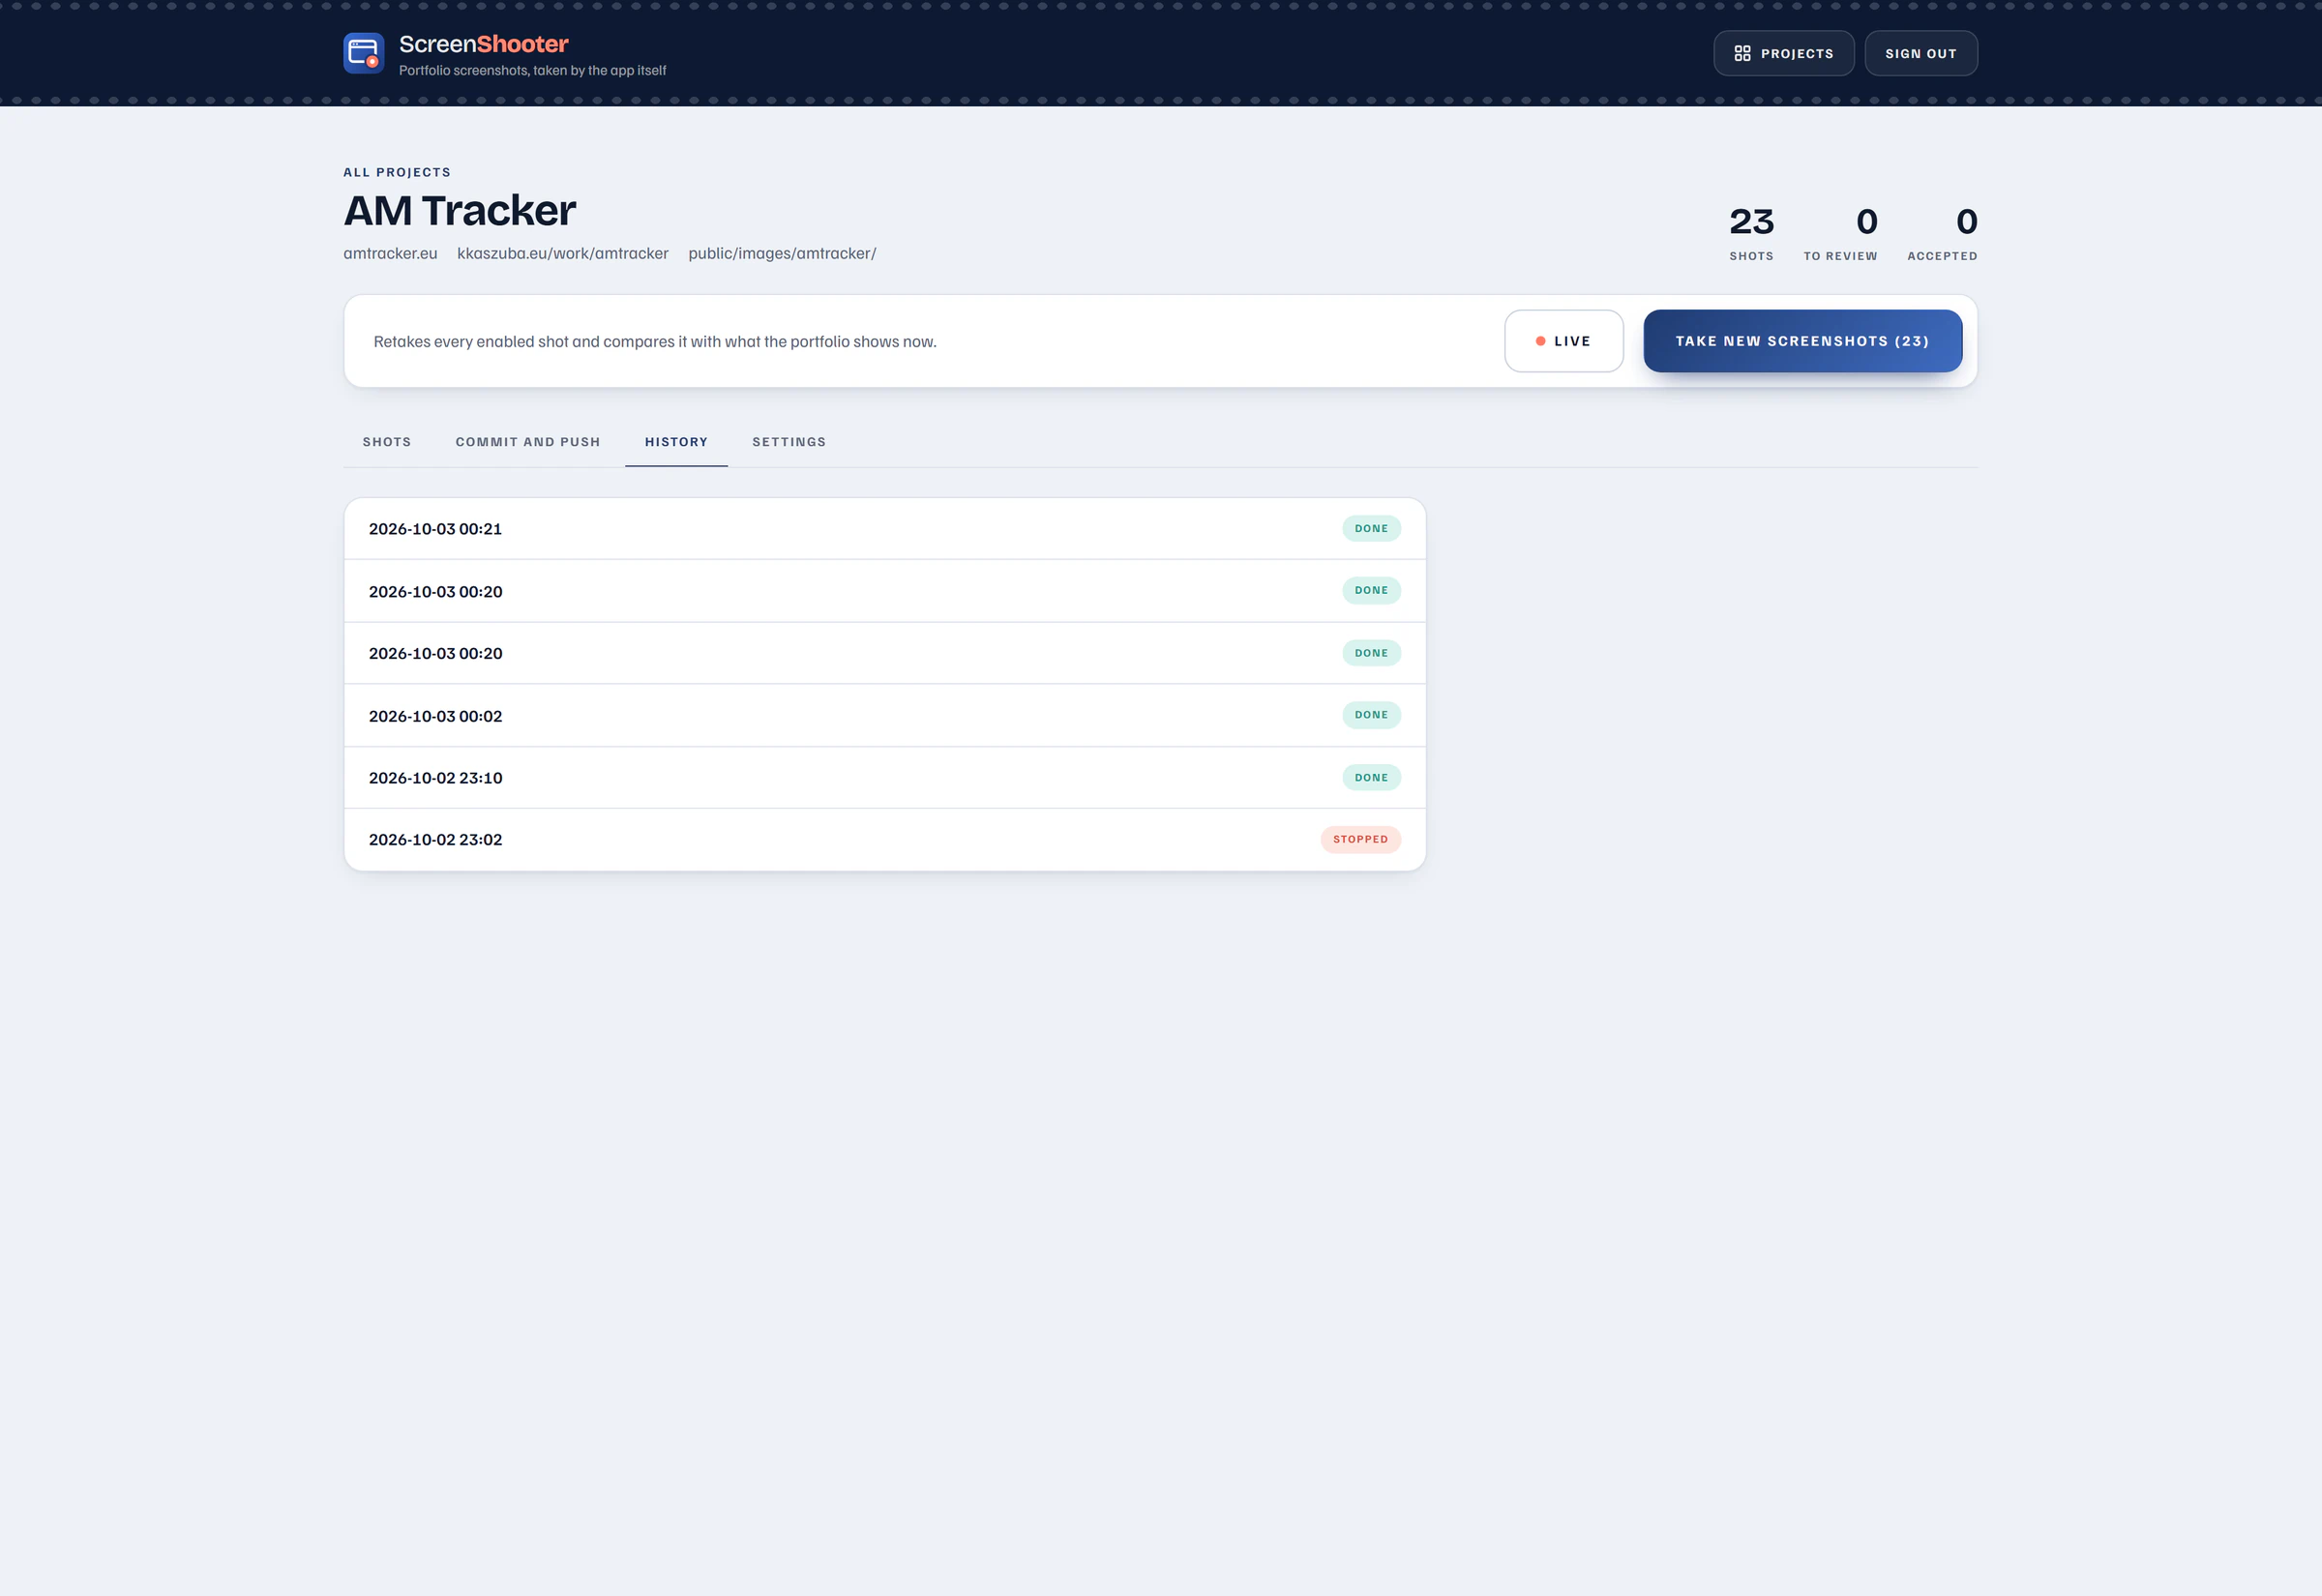2322x1596 pixels.
Task: Click the grid icon in Projects button
Action: [1742, 53]
